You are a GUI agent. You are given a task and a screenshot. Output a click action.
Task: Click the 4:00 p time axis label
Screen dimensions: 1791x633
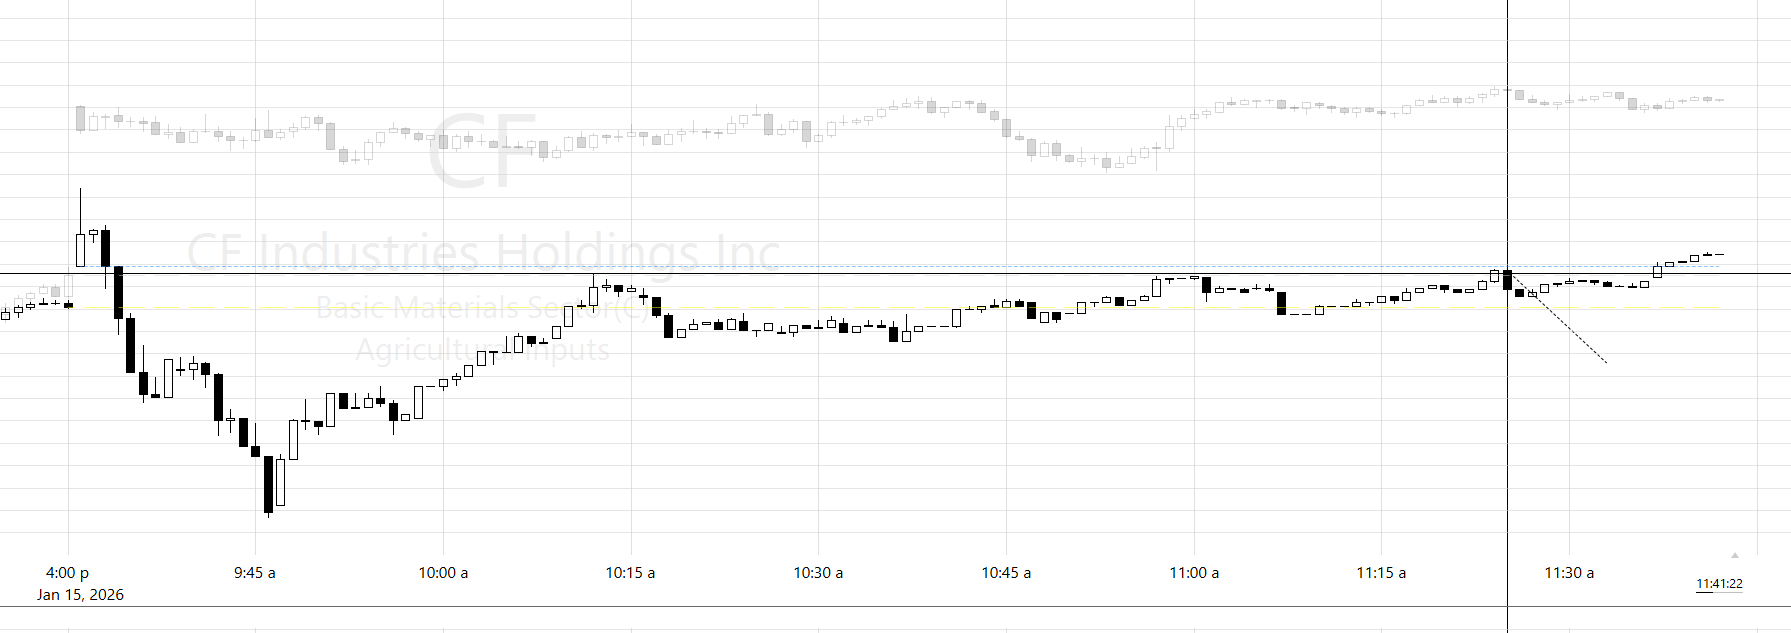[x=67, y=573]
